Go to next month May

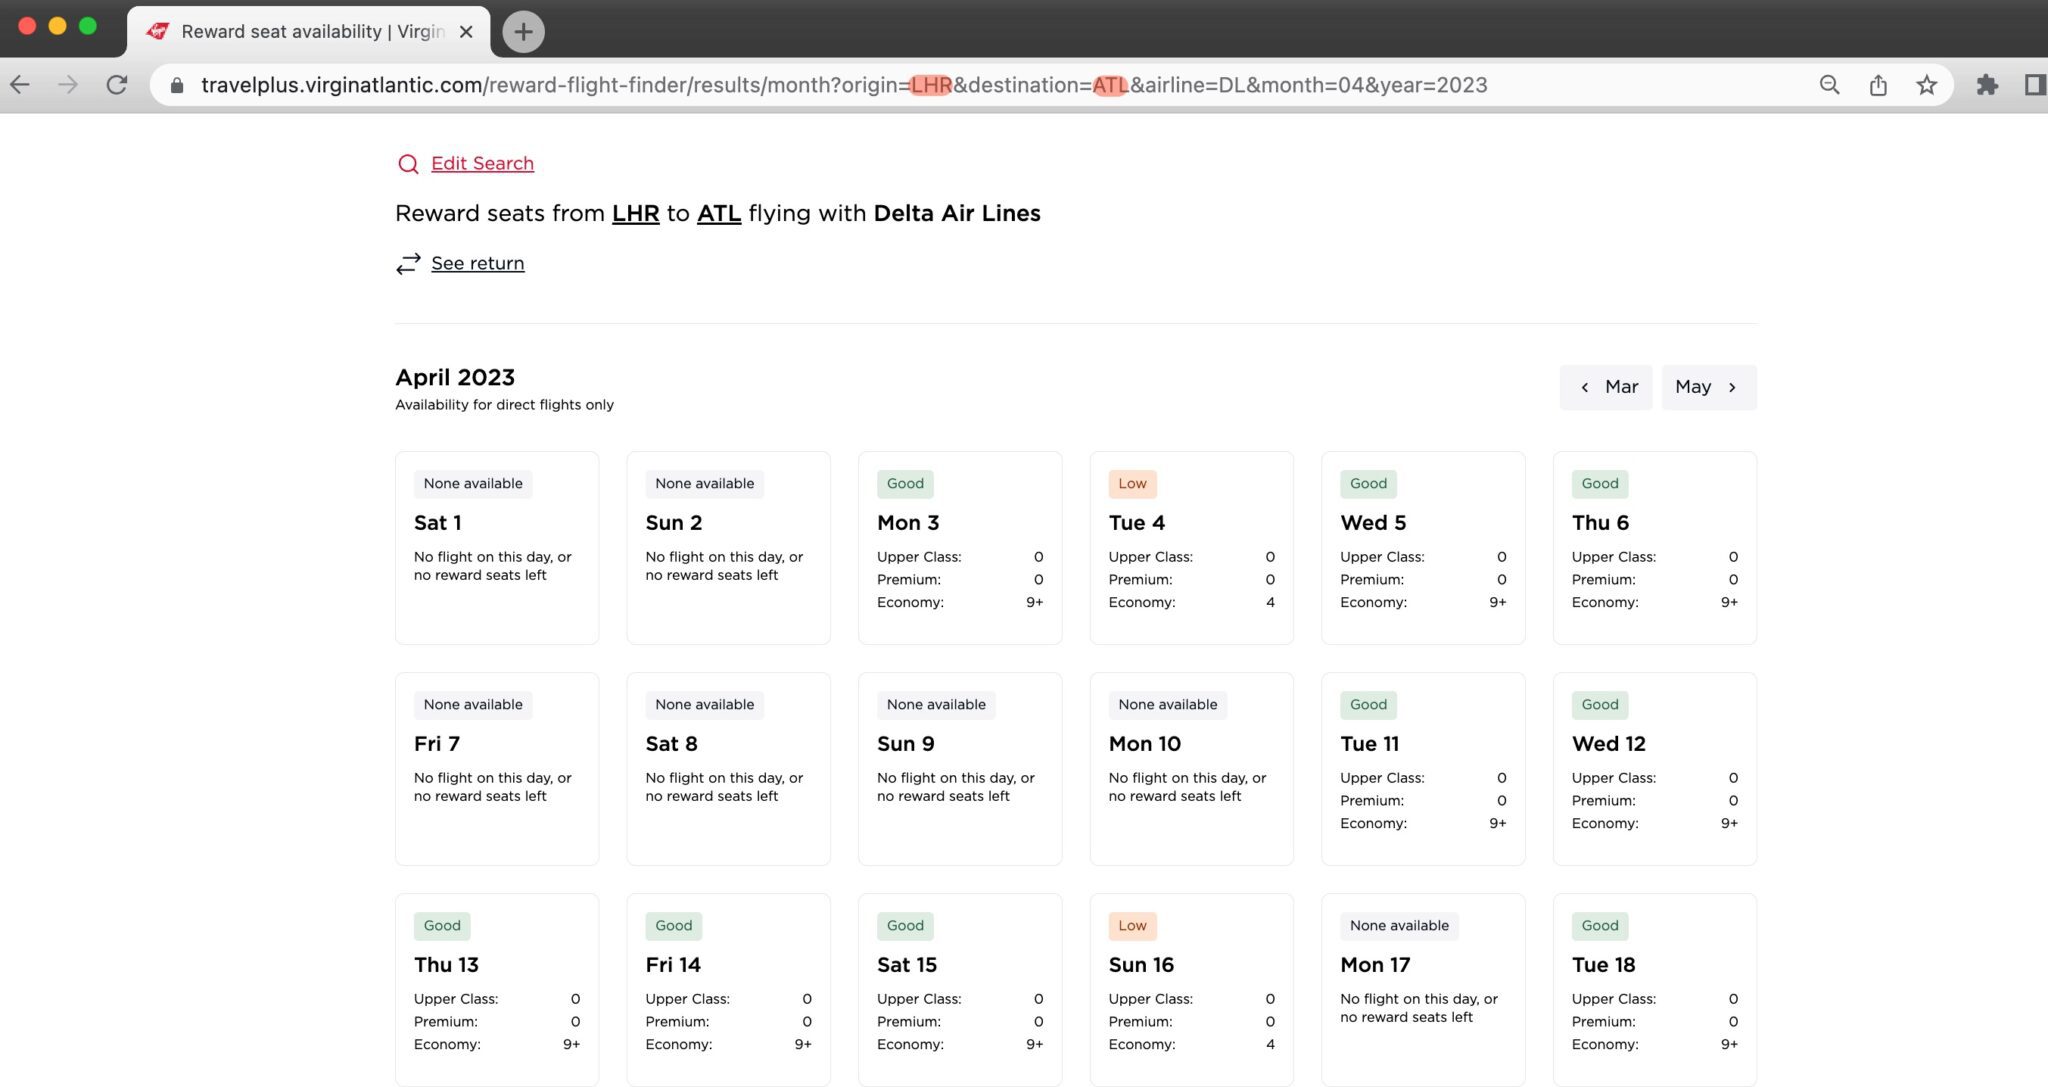(x=1708, y=387)
